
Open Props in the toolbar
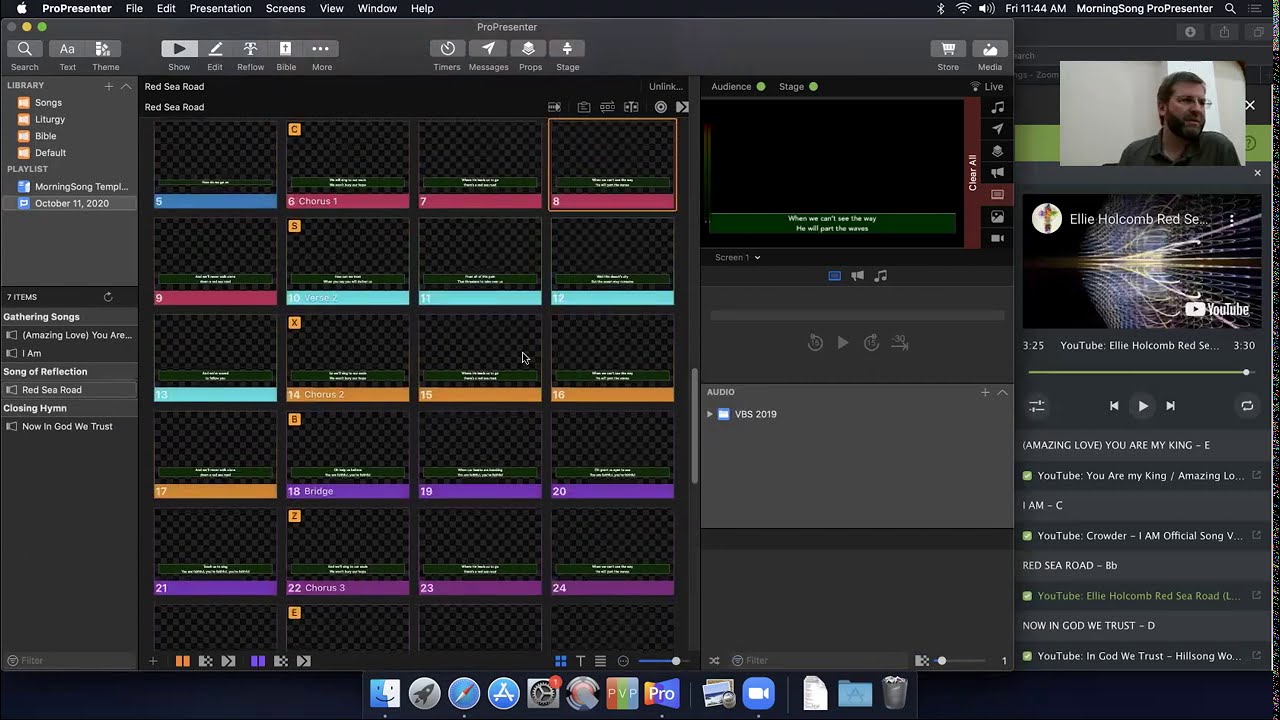click(529, 49)
